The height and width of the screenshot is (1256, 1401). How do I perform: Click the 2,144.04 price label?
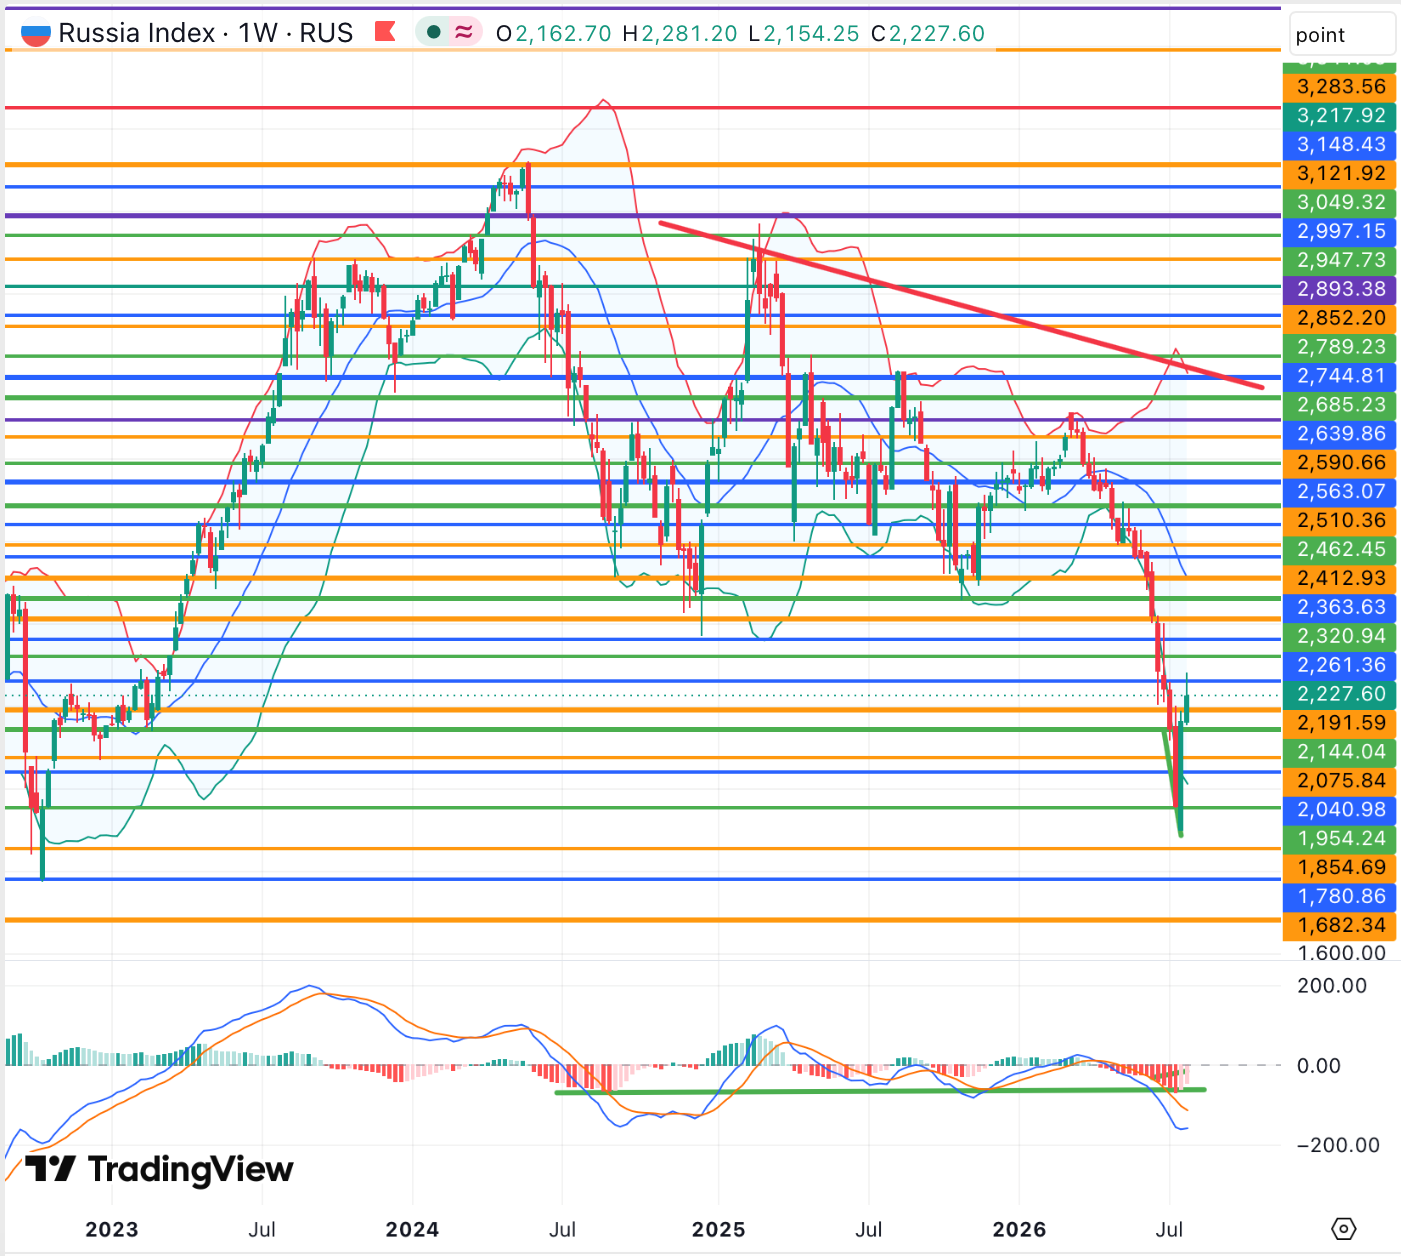(1340, 752)
